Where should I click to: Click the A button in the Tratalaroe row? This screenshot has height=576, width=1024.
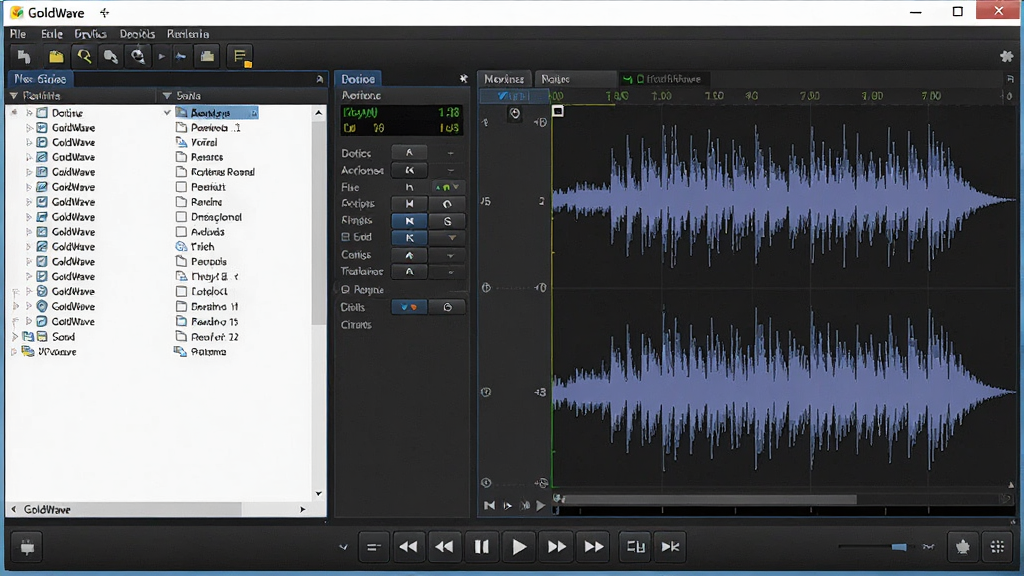pos(409,272)
